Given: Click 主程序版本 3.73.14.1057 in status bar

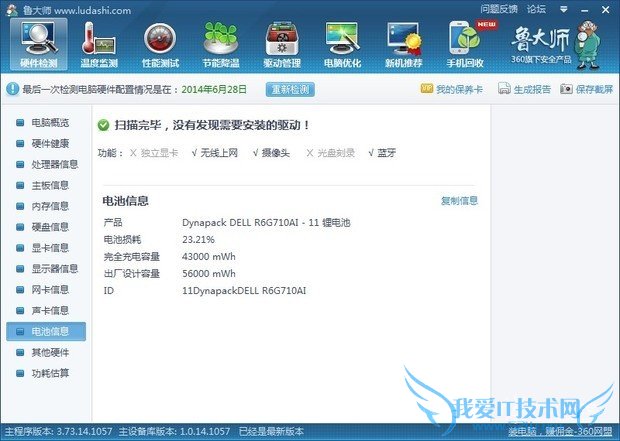Looking at the screenshot, I should (x=59, y=432).
